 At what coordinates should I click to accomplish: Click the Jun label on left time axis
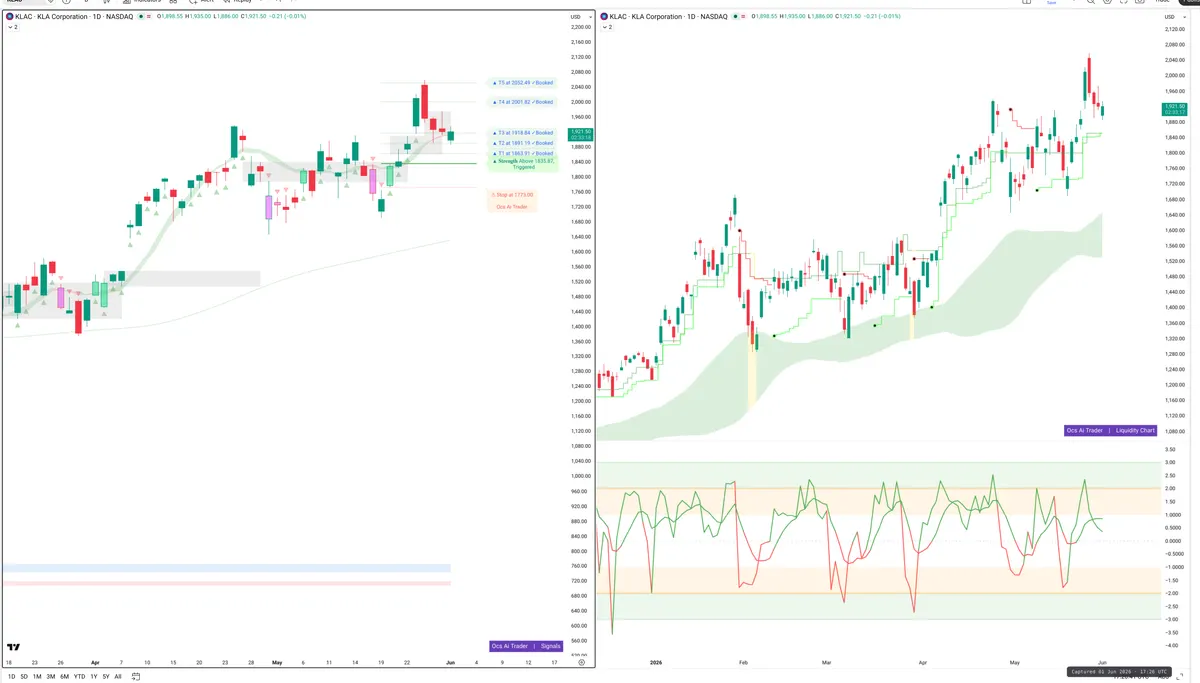450,662
